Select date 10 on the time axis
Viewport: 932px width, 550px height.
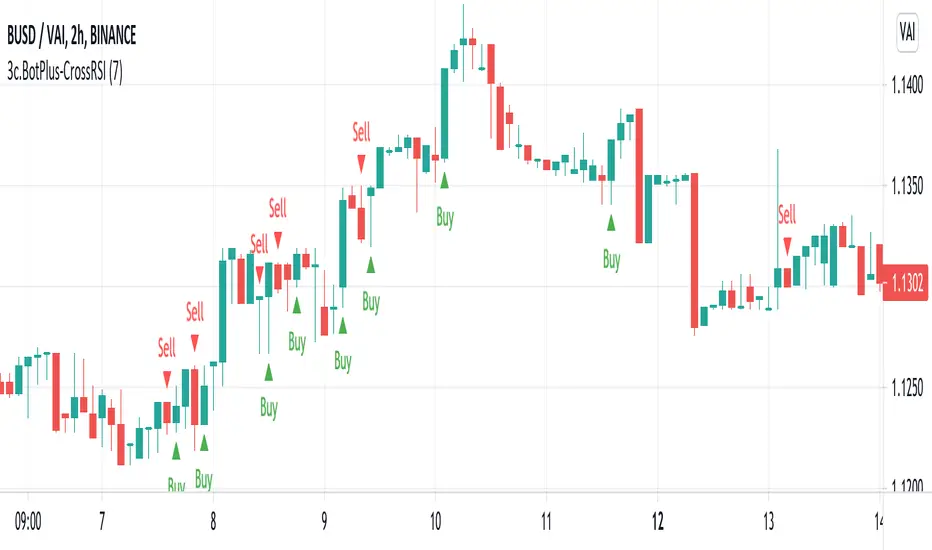pyautogui.click(x=434, y=522)
